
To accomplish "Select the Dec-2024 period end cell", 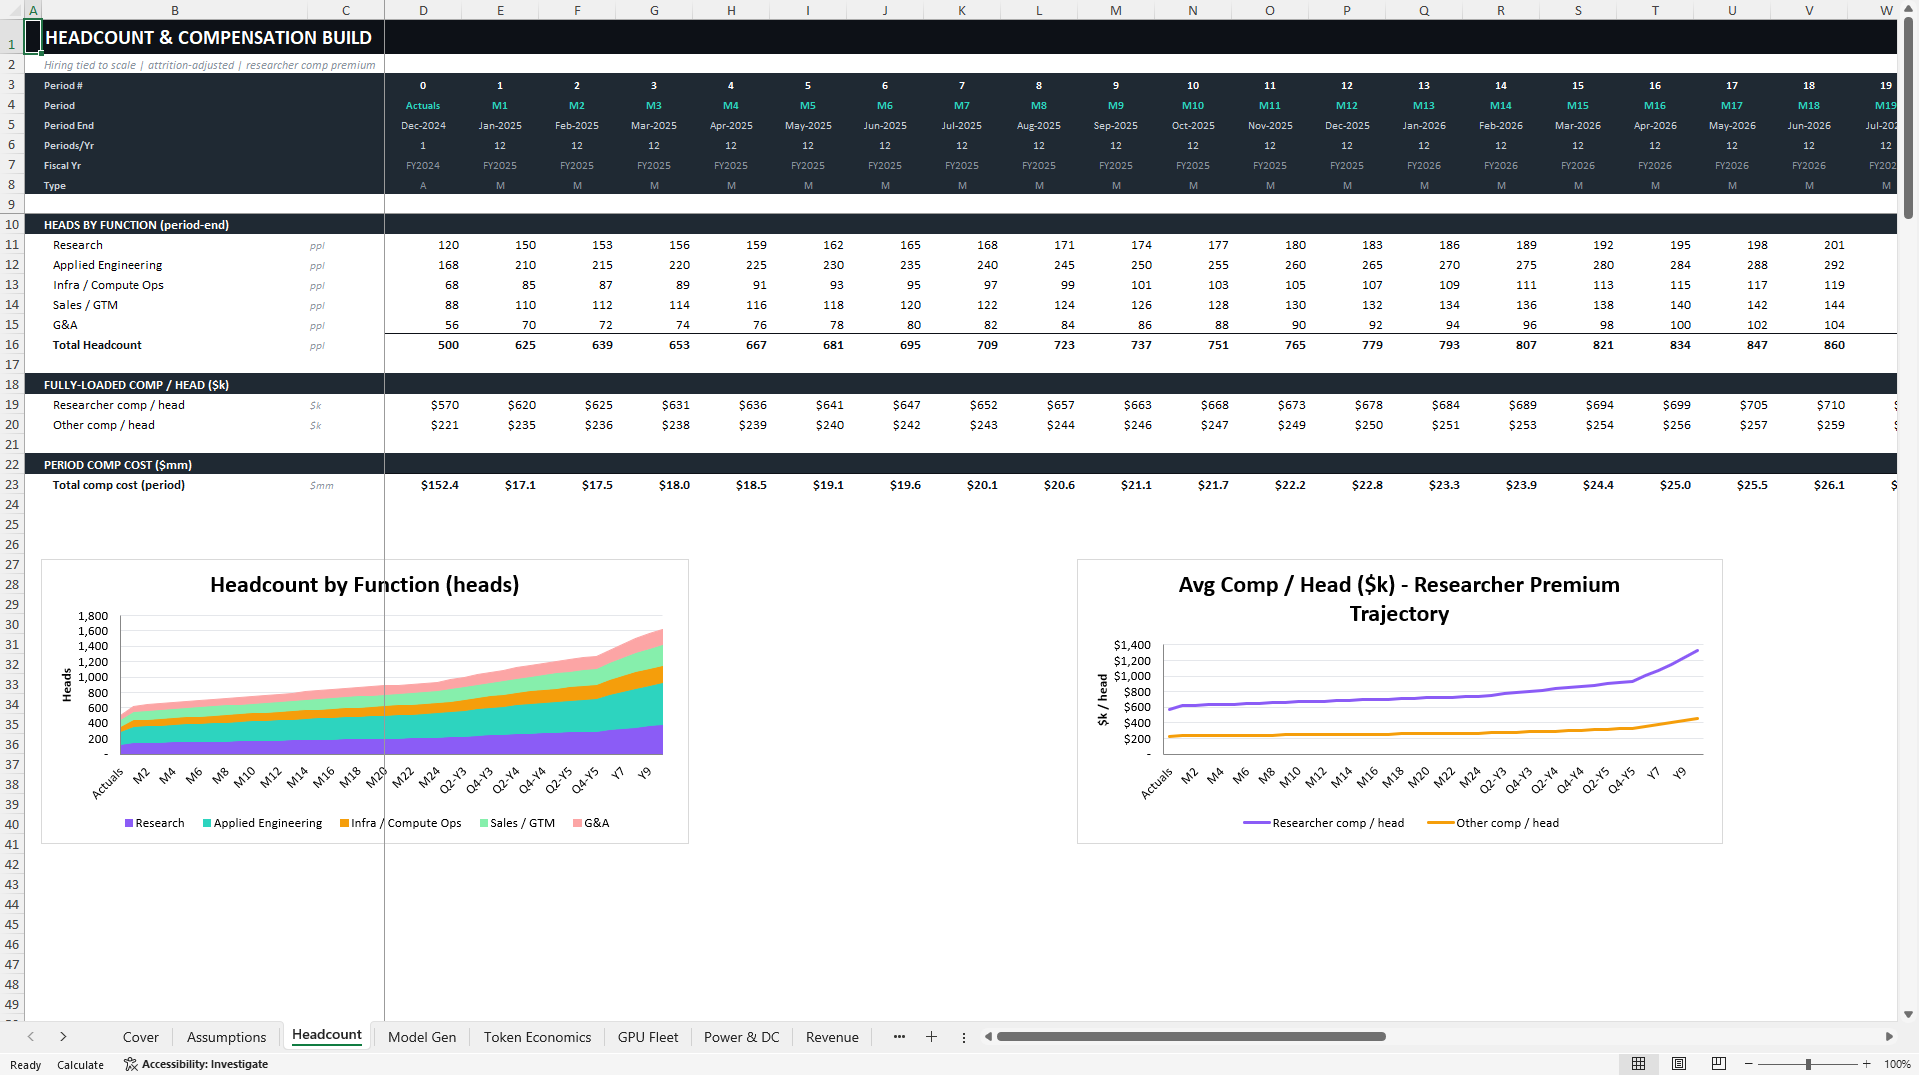I will tap(423, 126).
